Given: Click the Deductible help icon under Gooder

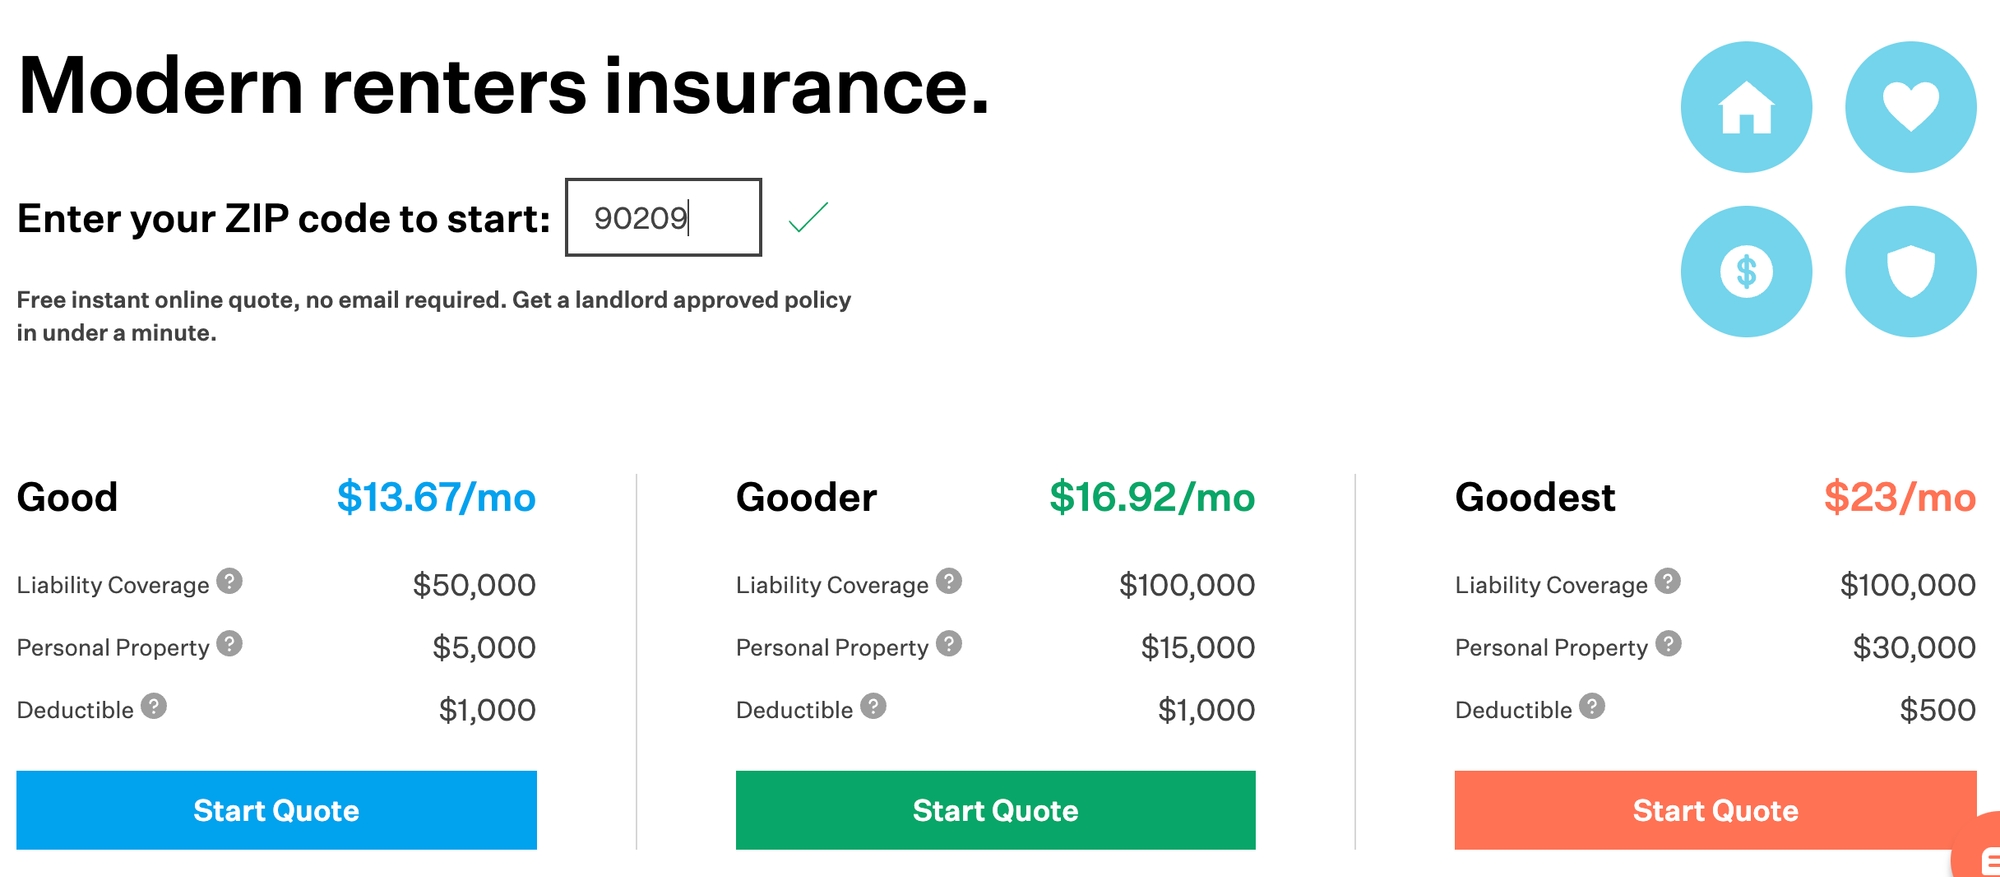Looking at the screenshot, I should (873, 705).
